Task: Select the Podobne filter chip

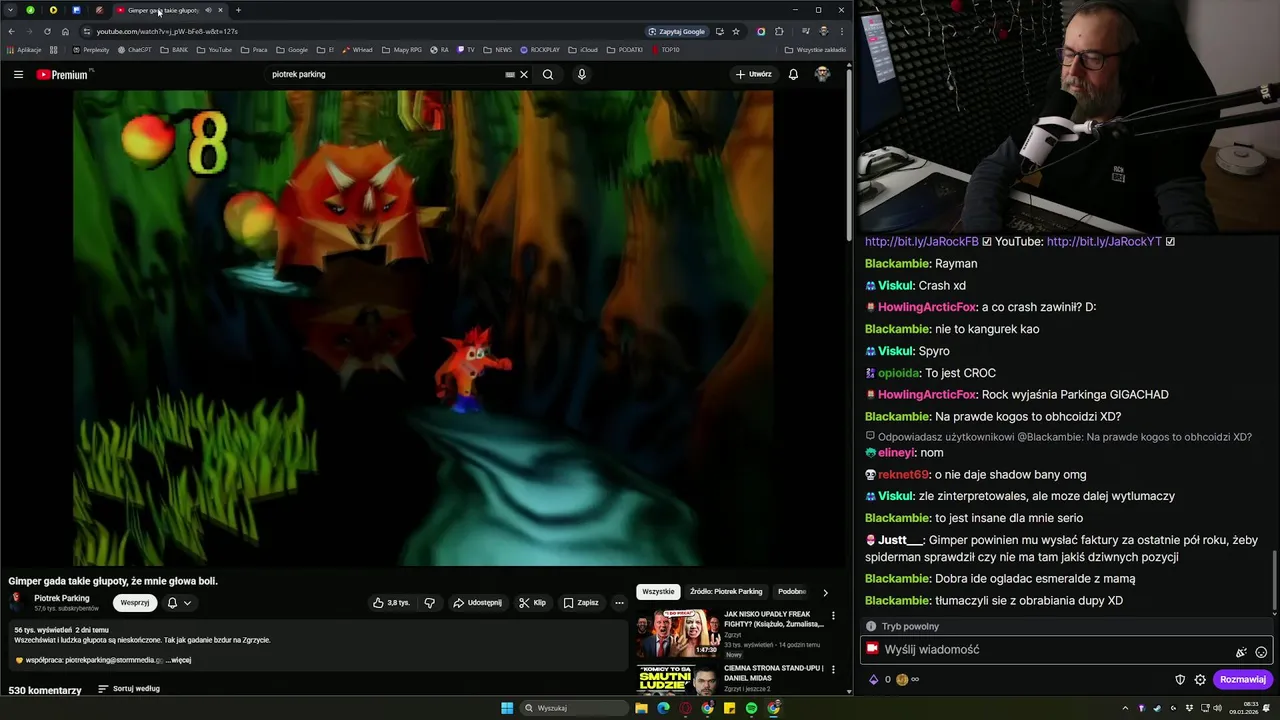Action: click(x=793, y=592)
